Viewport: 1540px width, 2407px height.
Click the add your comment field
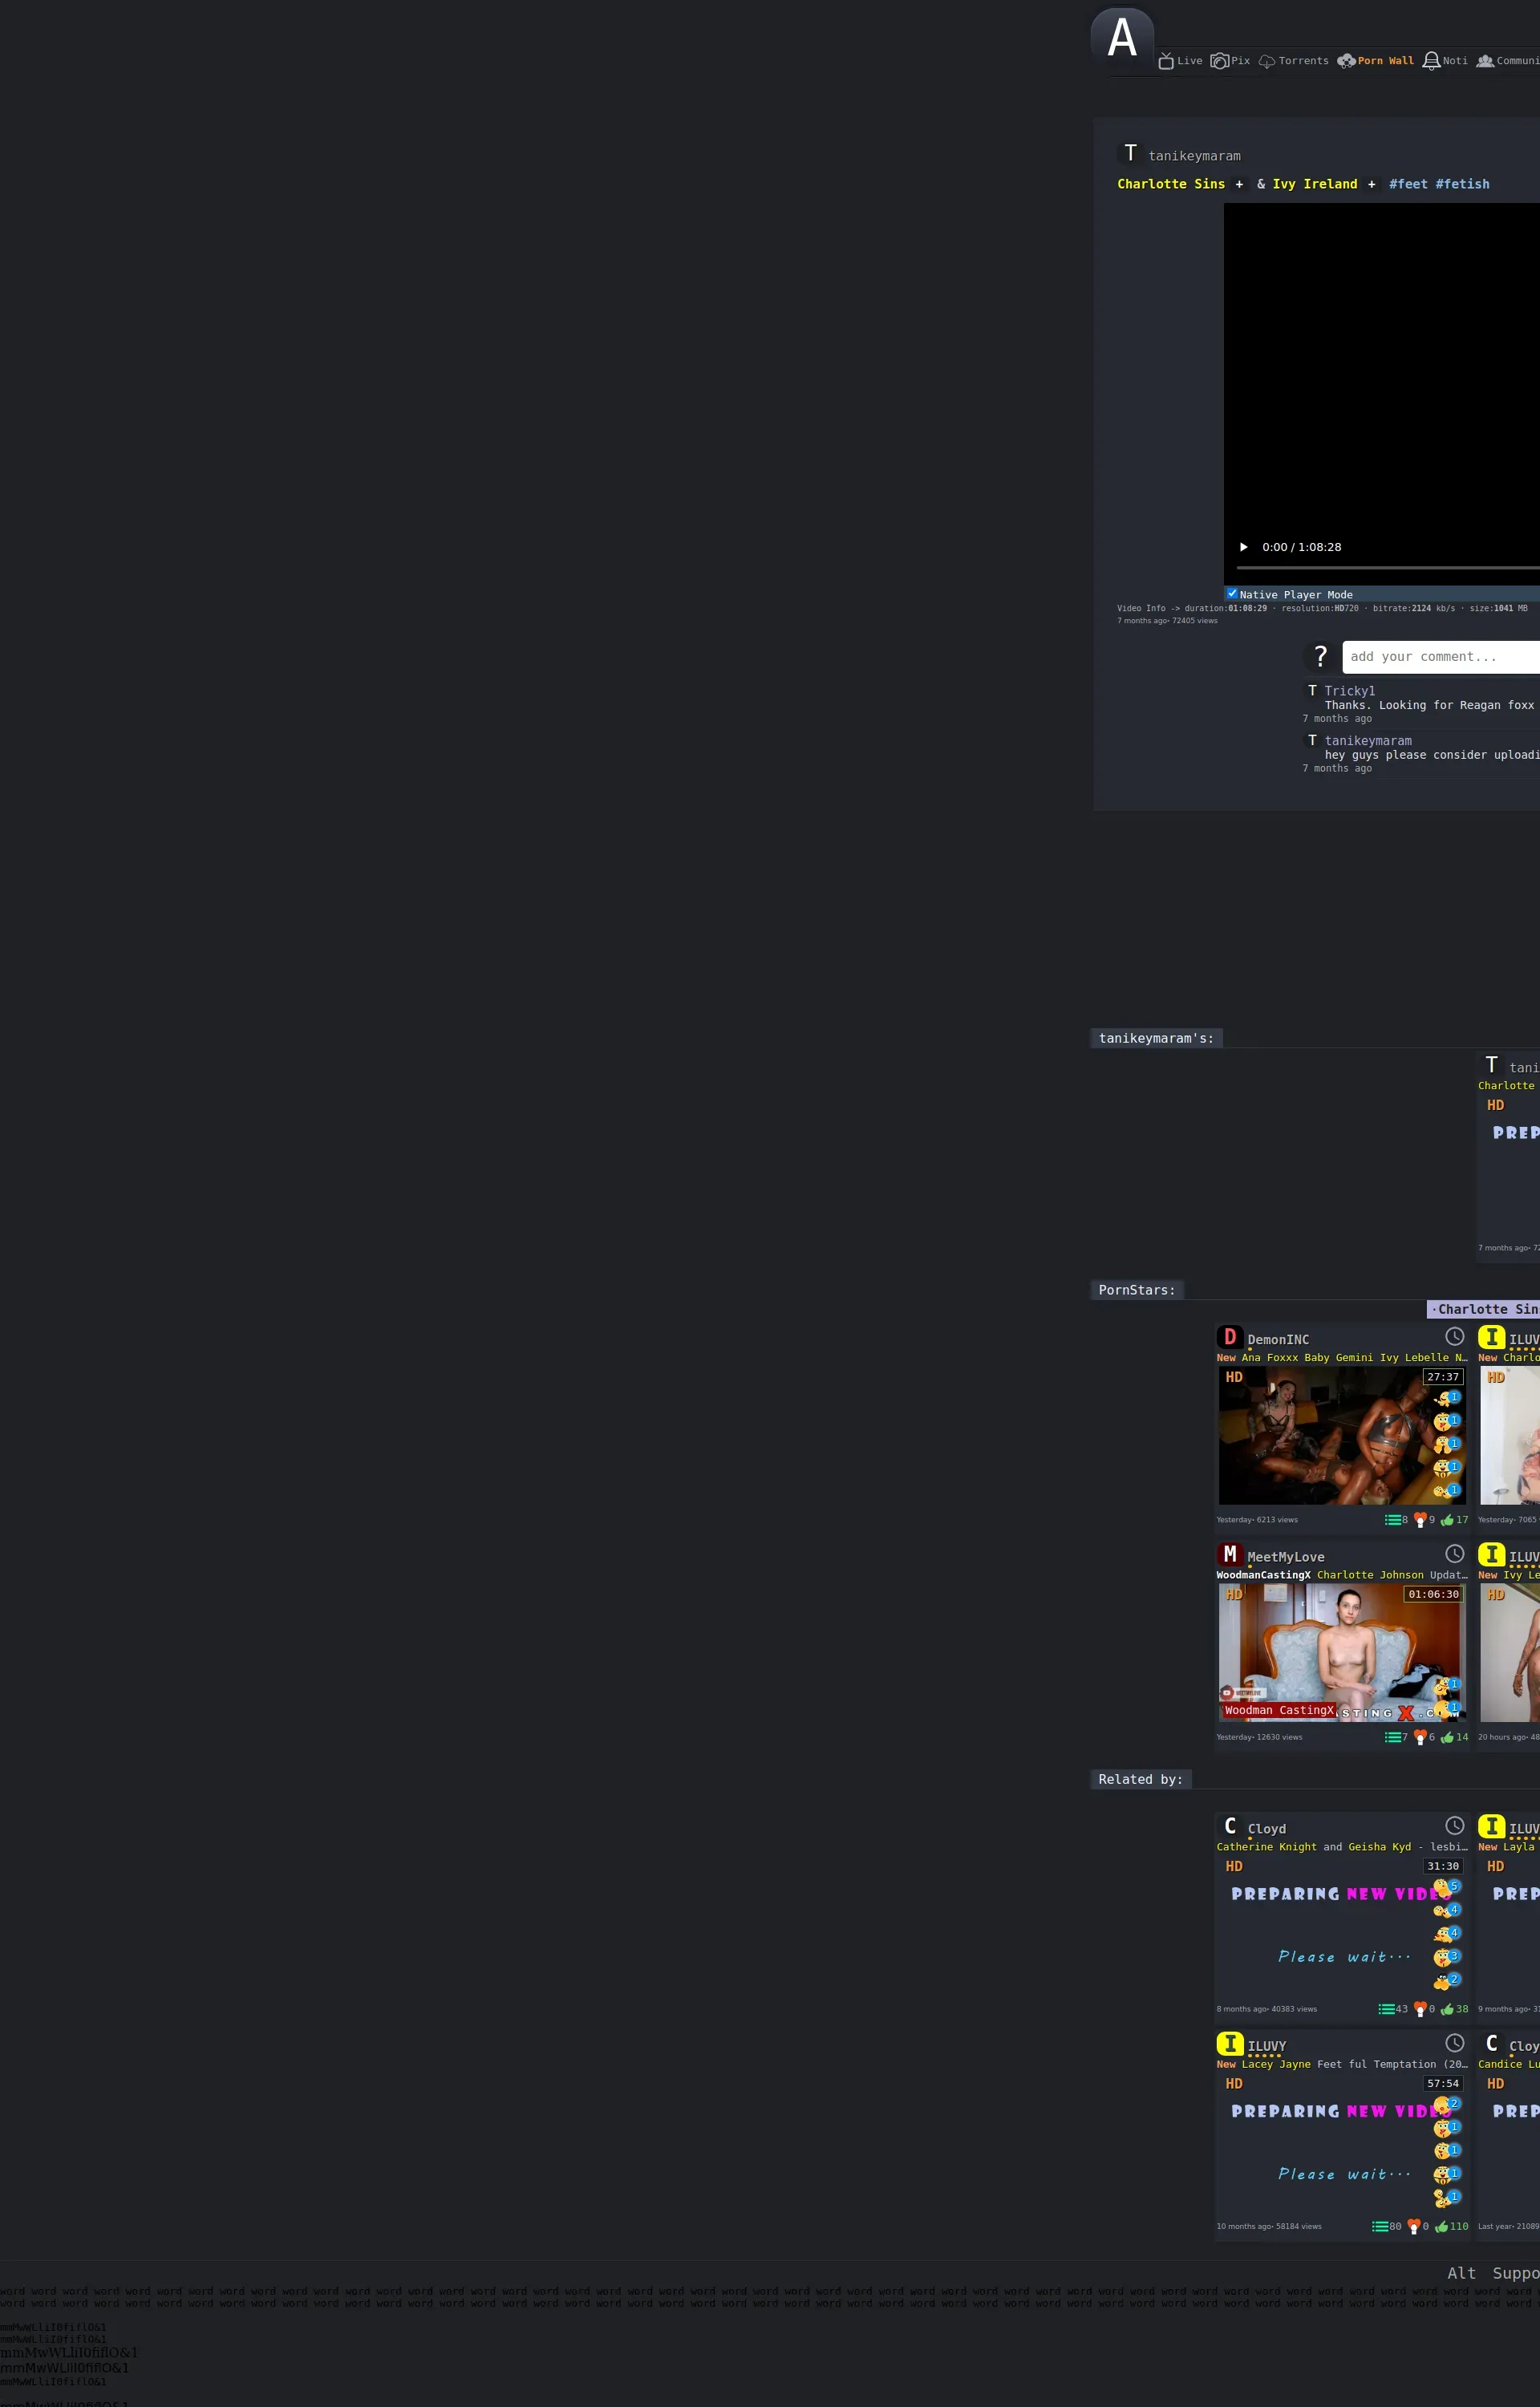point(1440,657)
